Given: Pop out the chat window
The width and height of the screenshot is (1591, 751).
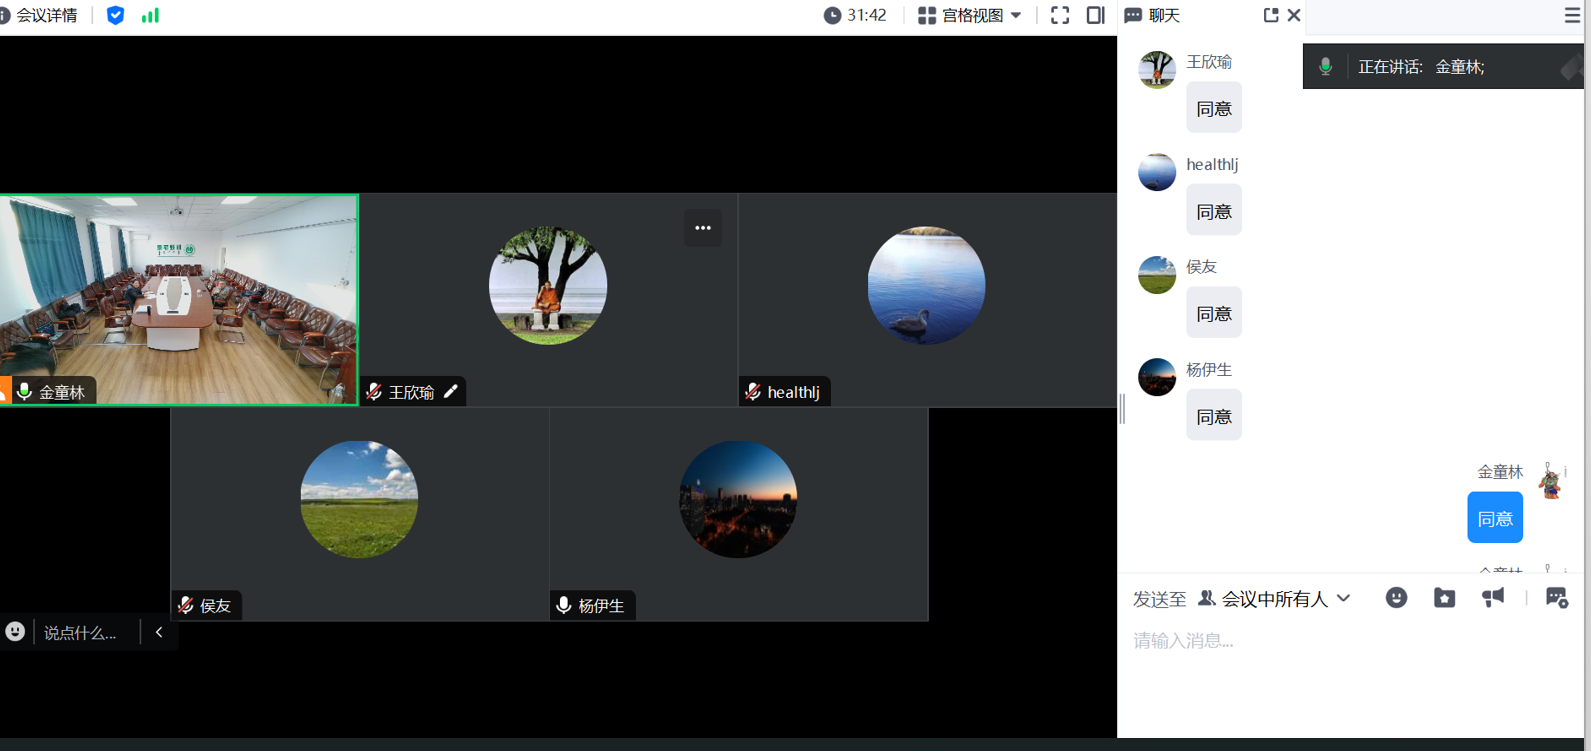Looking at the screenshot, I should point(1270,15).
